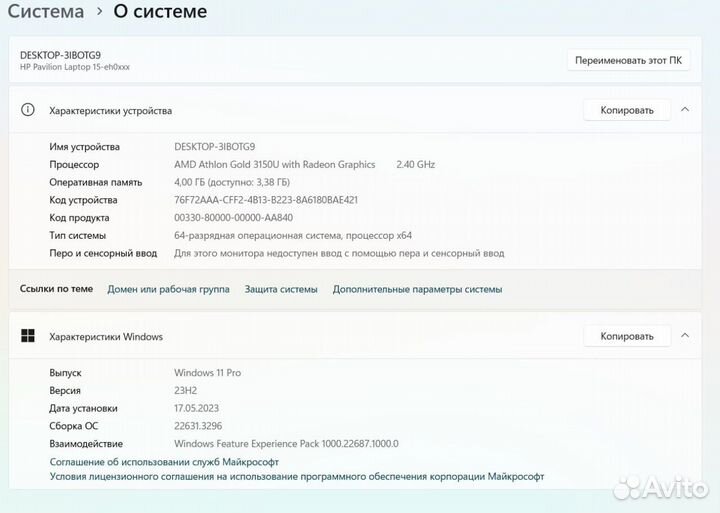Screen dimensions: 720x513
Task: Click the Windows logo icon
Action: [28, 336]
